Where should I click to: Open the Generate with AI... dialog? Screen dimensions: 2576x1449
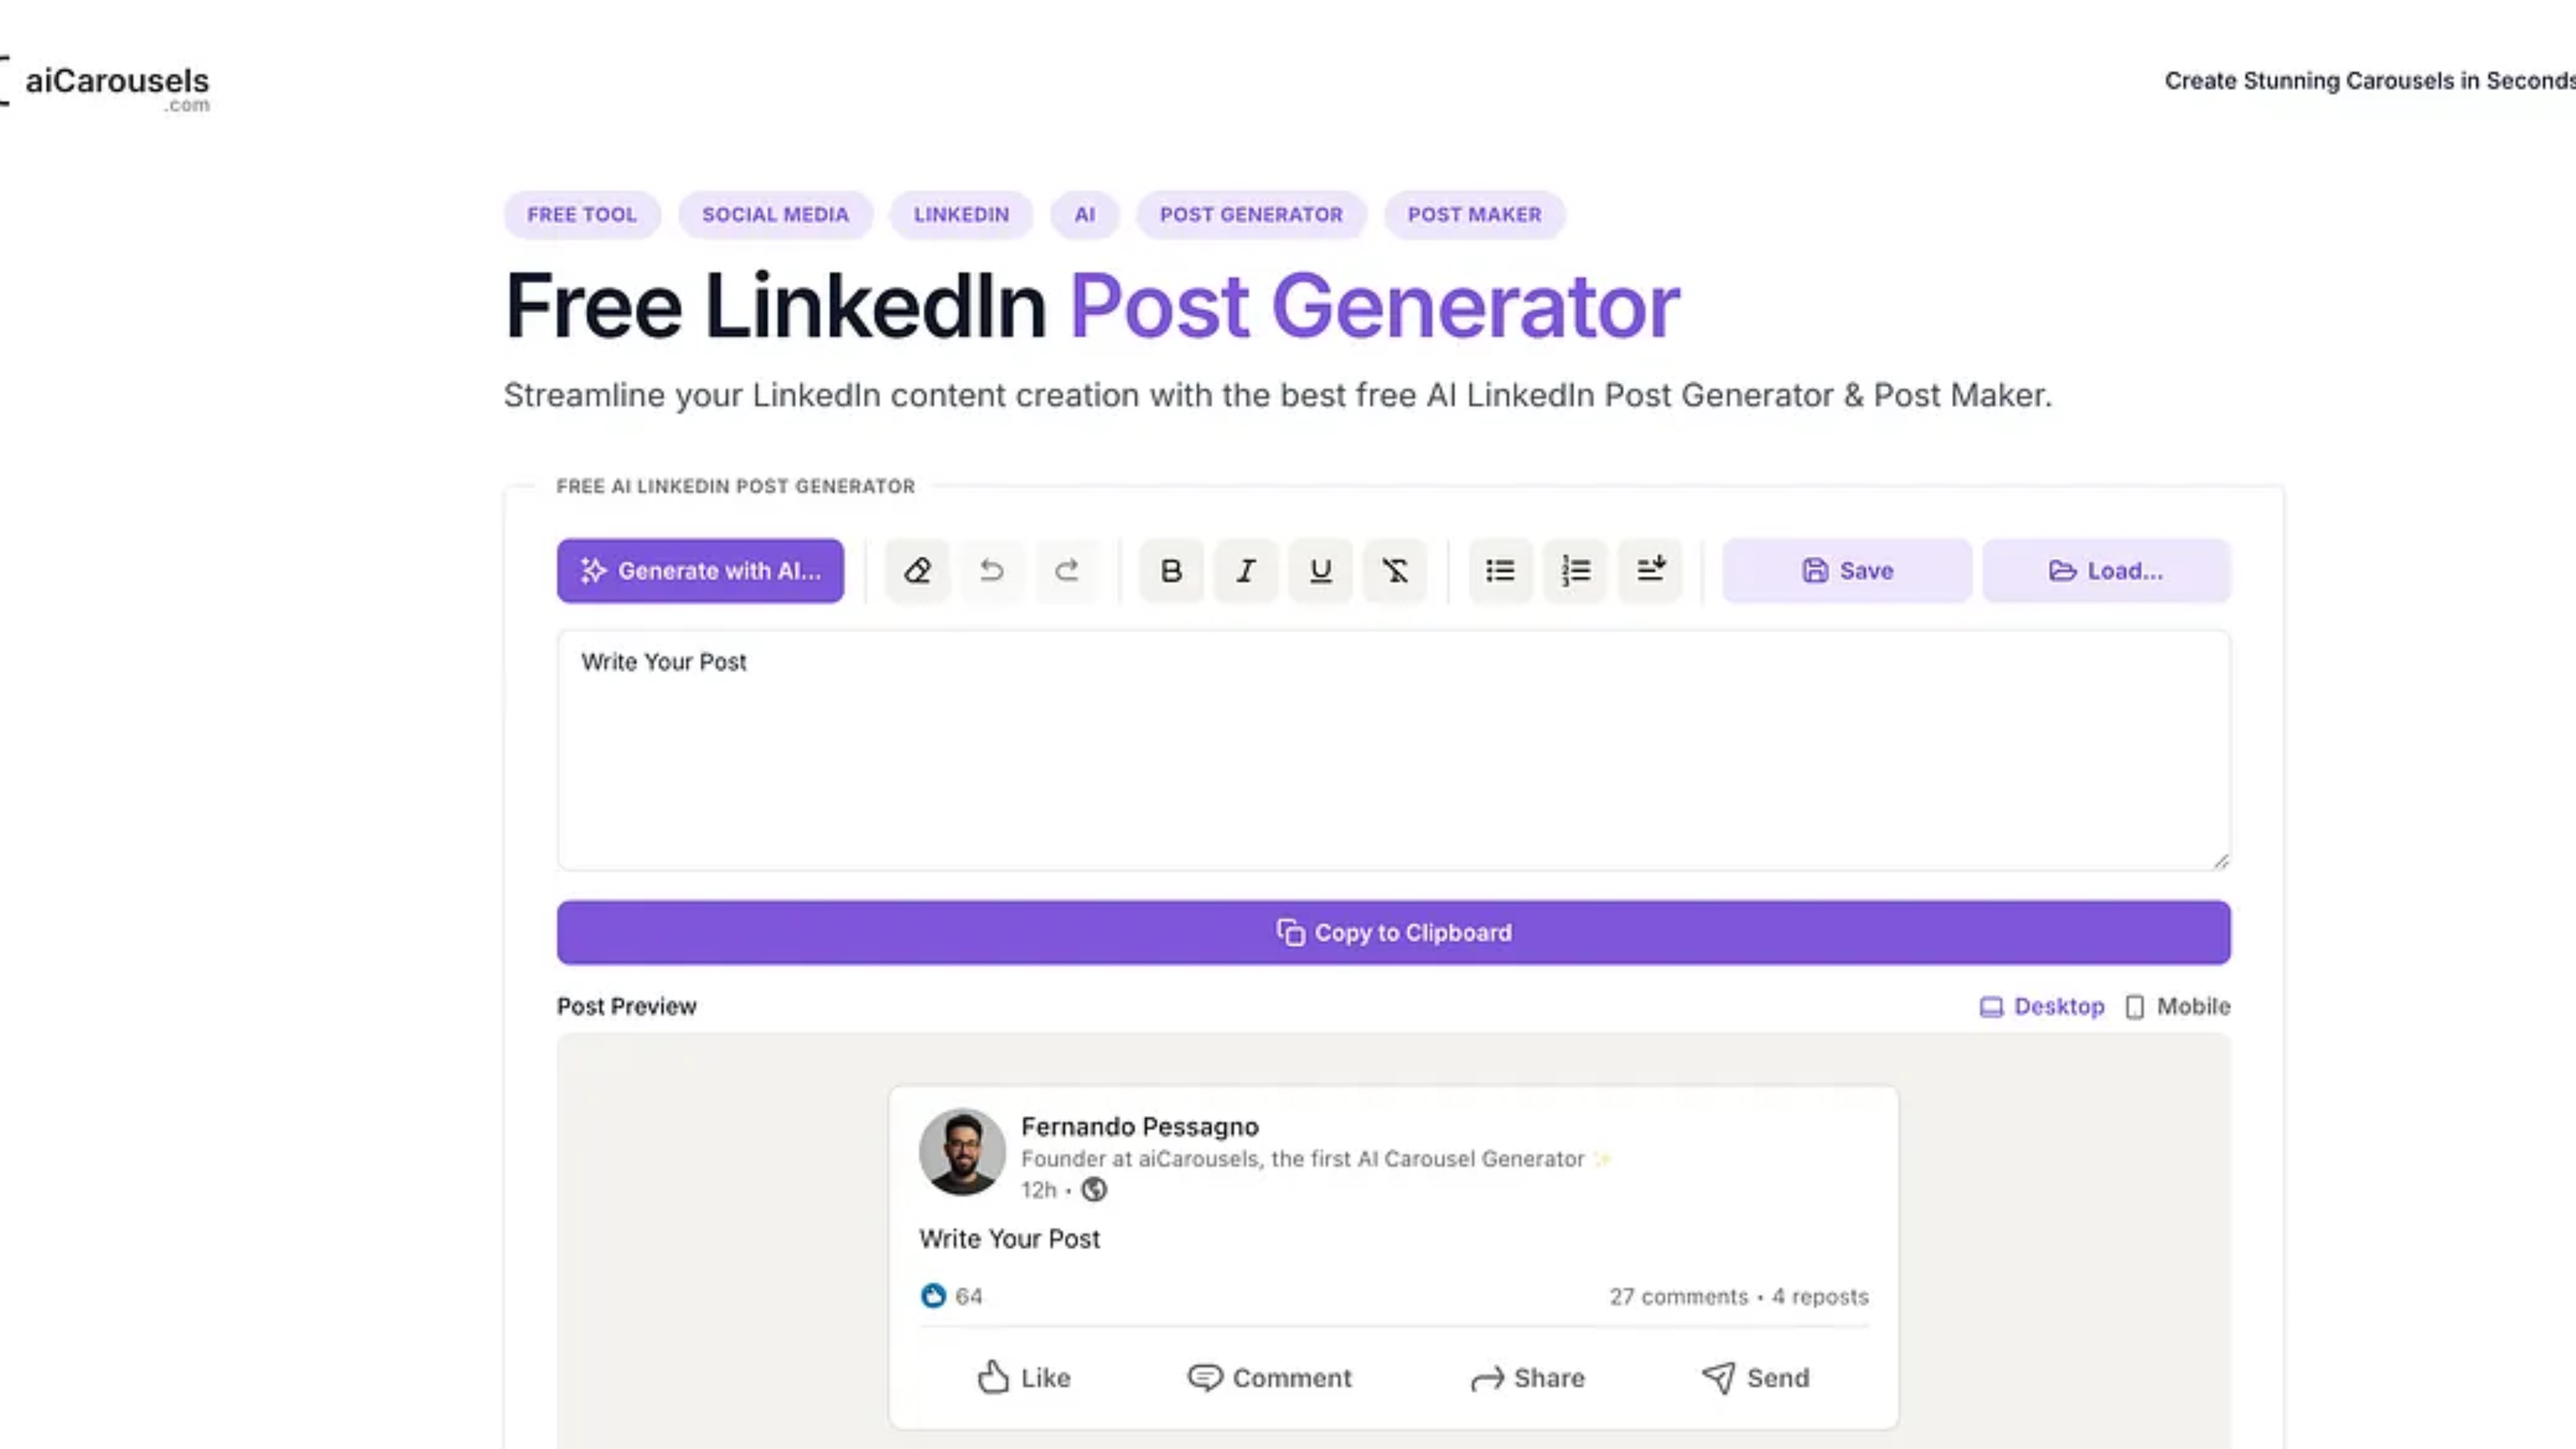click(x=700, y=571)
